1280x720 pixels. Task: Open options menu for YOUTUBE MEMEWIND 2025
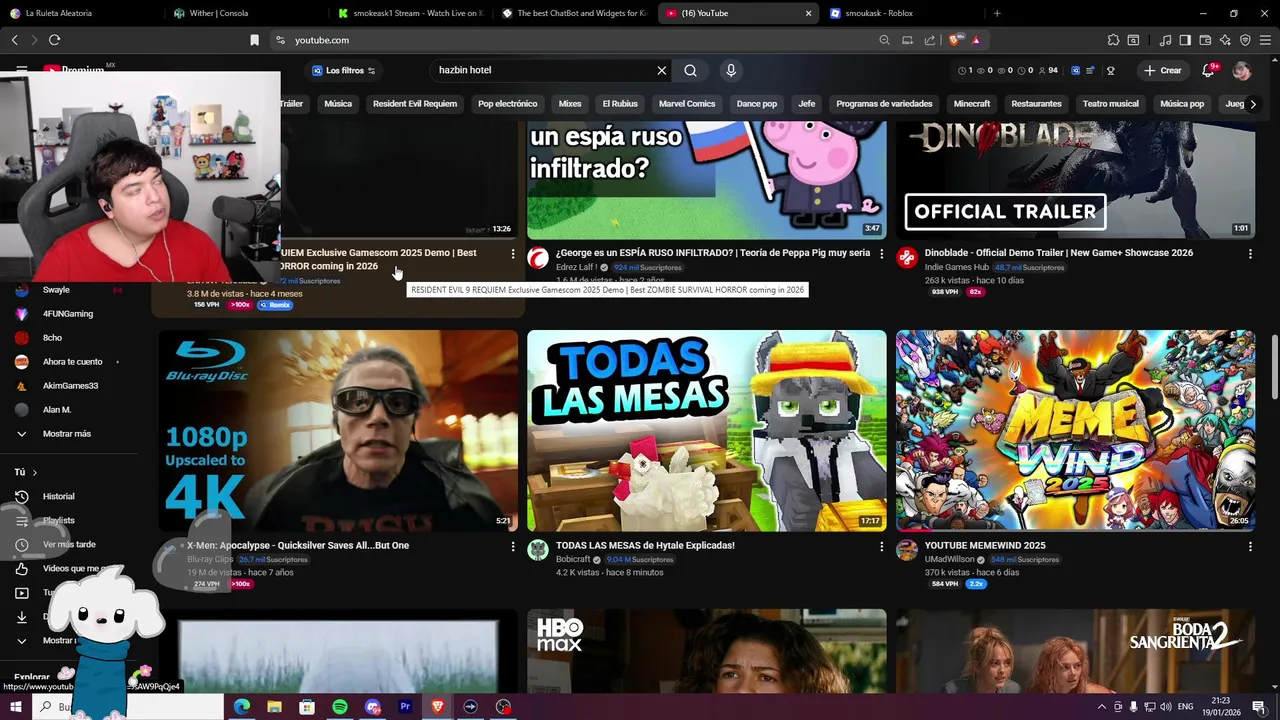[1250, 547]
